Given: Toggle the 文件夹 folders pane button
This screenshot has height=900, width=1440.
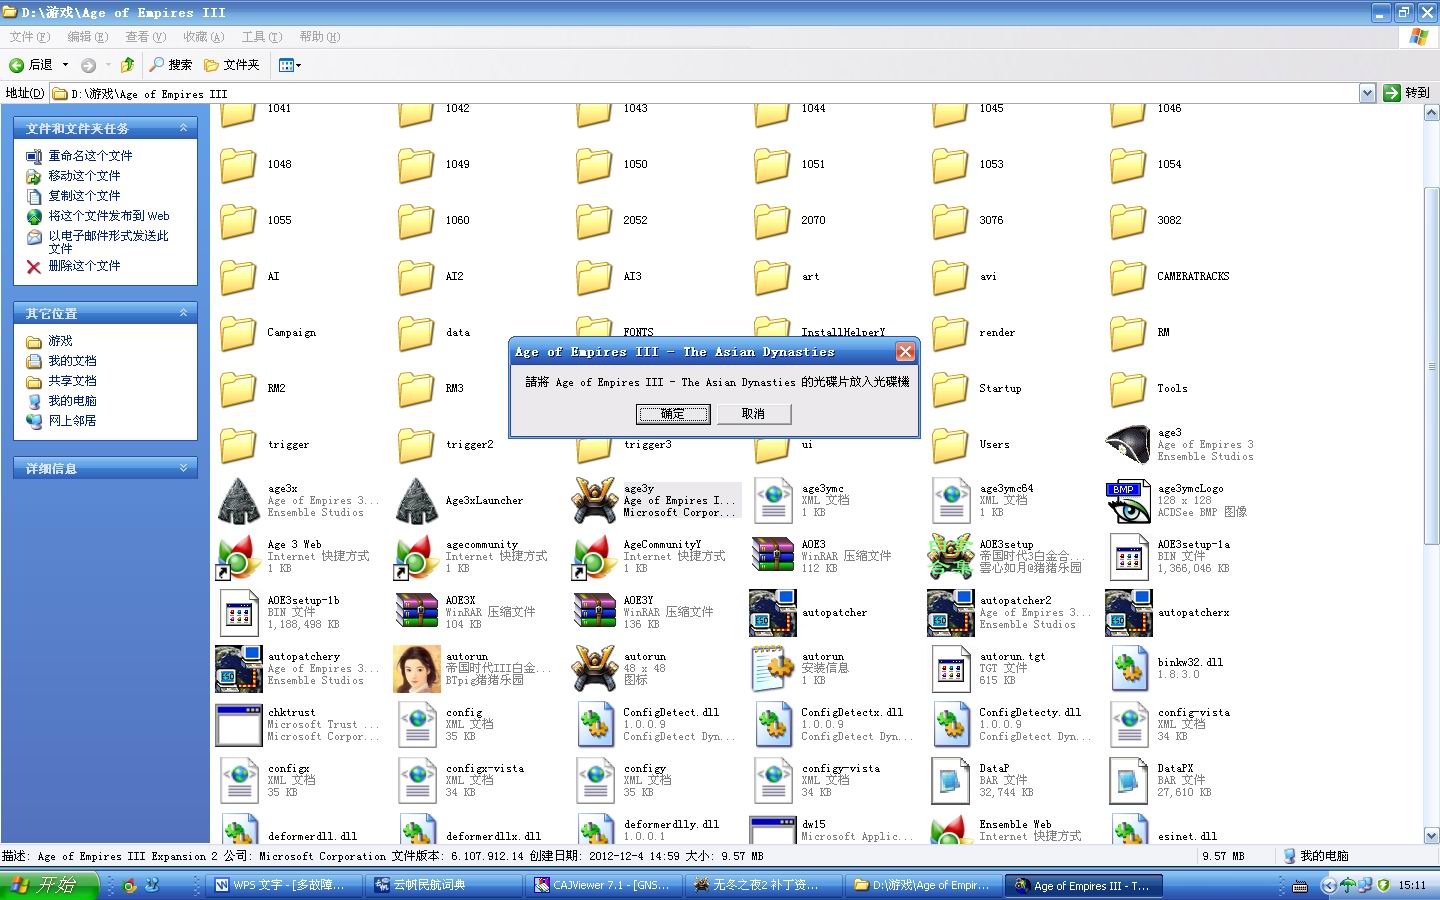Looking at the screenshot, I should [232, 65].
